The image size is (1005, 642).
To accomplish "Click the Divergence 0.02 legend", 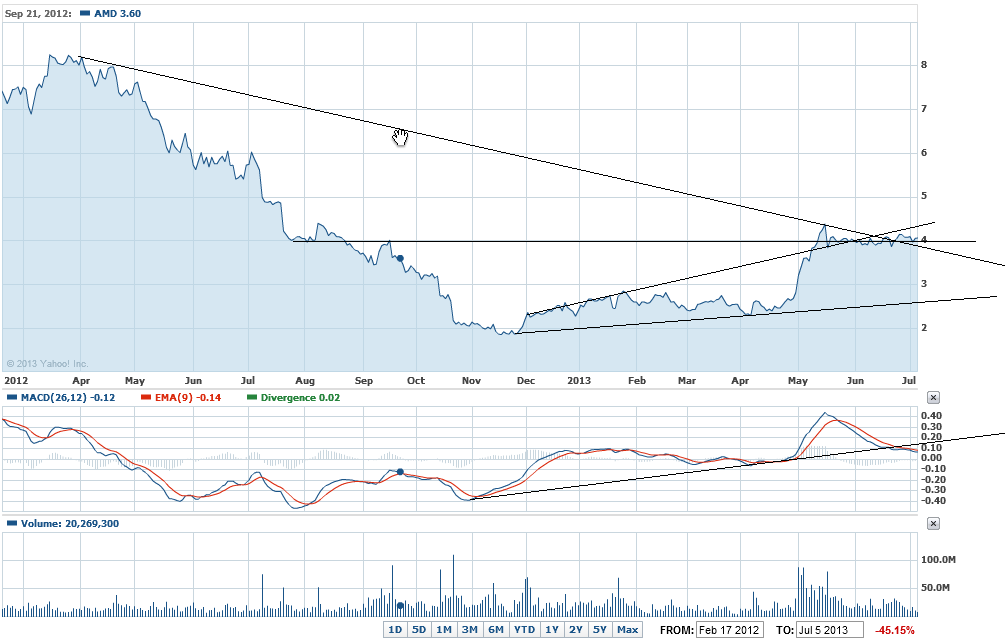I will click(300, 398).
